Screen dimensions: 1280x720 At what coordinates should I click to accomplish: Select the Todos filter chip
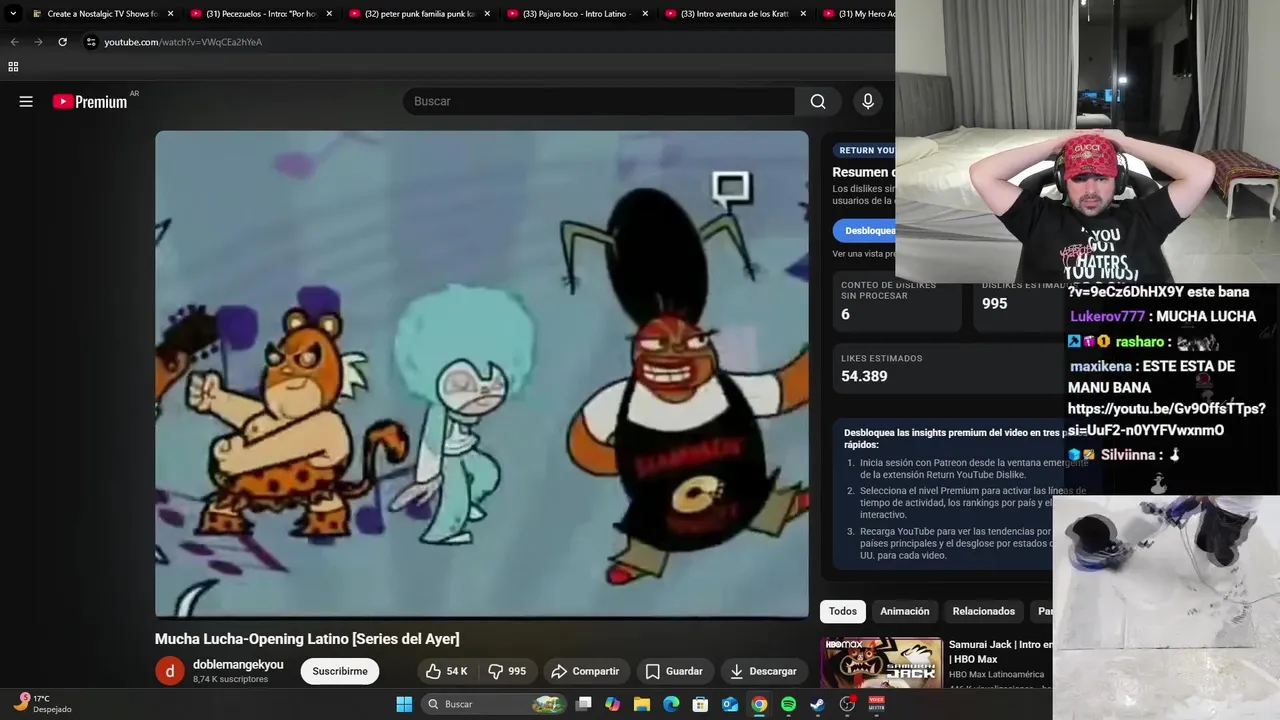click(x=843, y=611)
